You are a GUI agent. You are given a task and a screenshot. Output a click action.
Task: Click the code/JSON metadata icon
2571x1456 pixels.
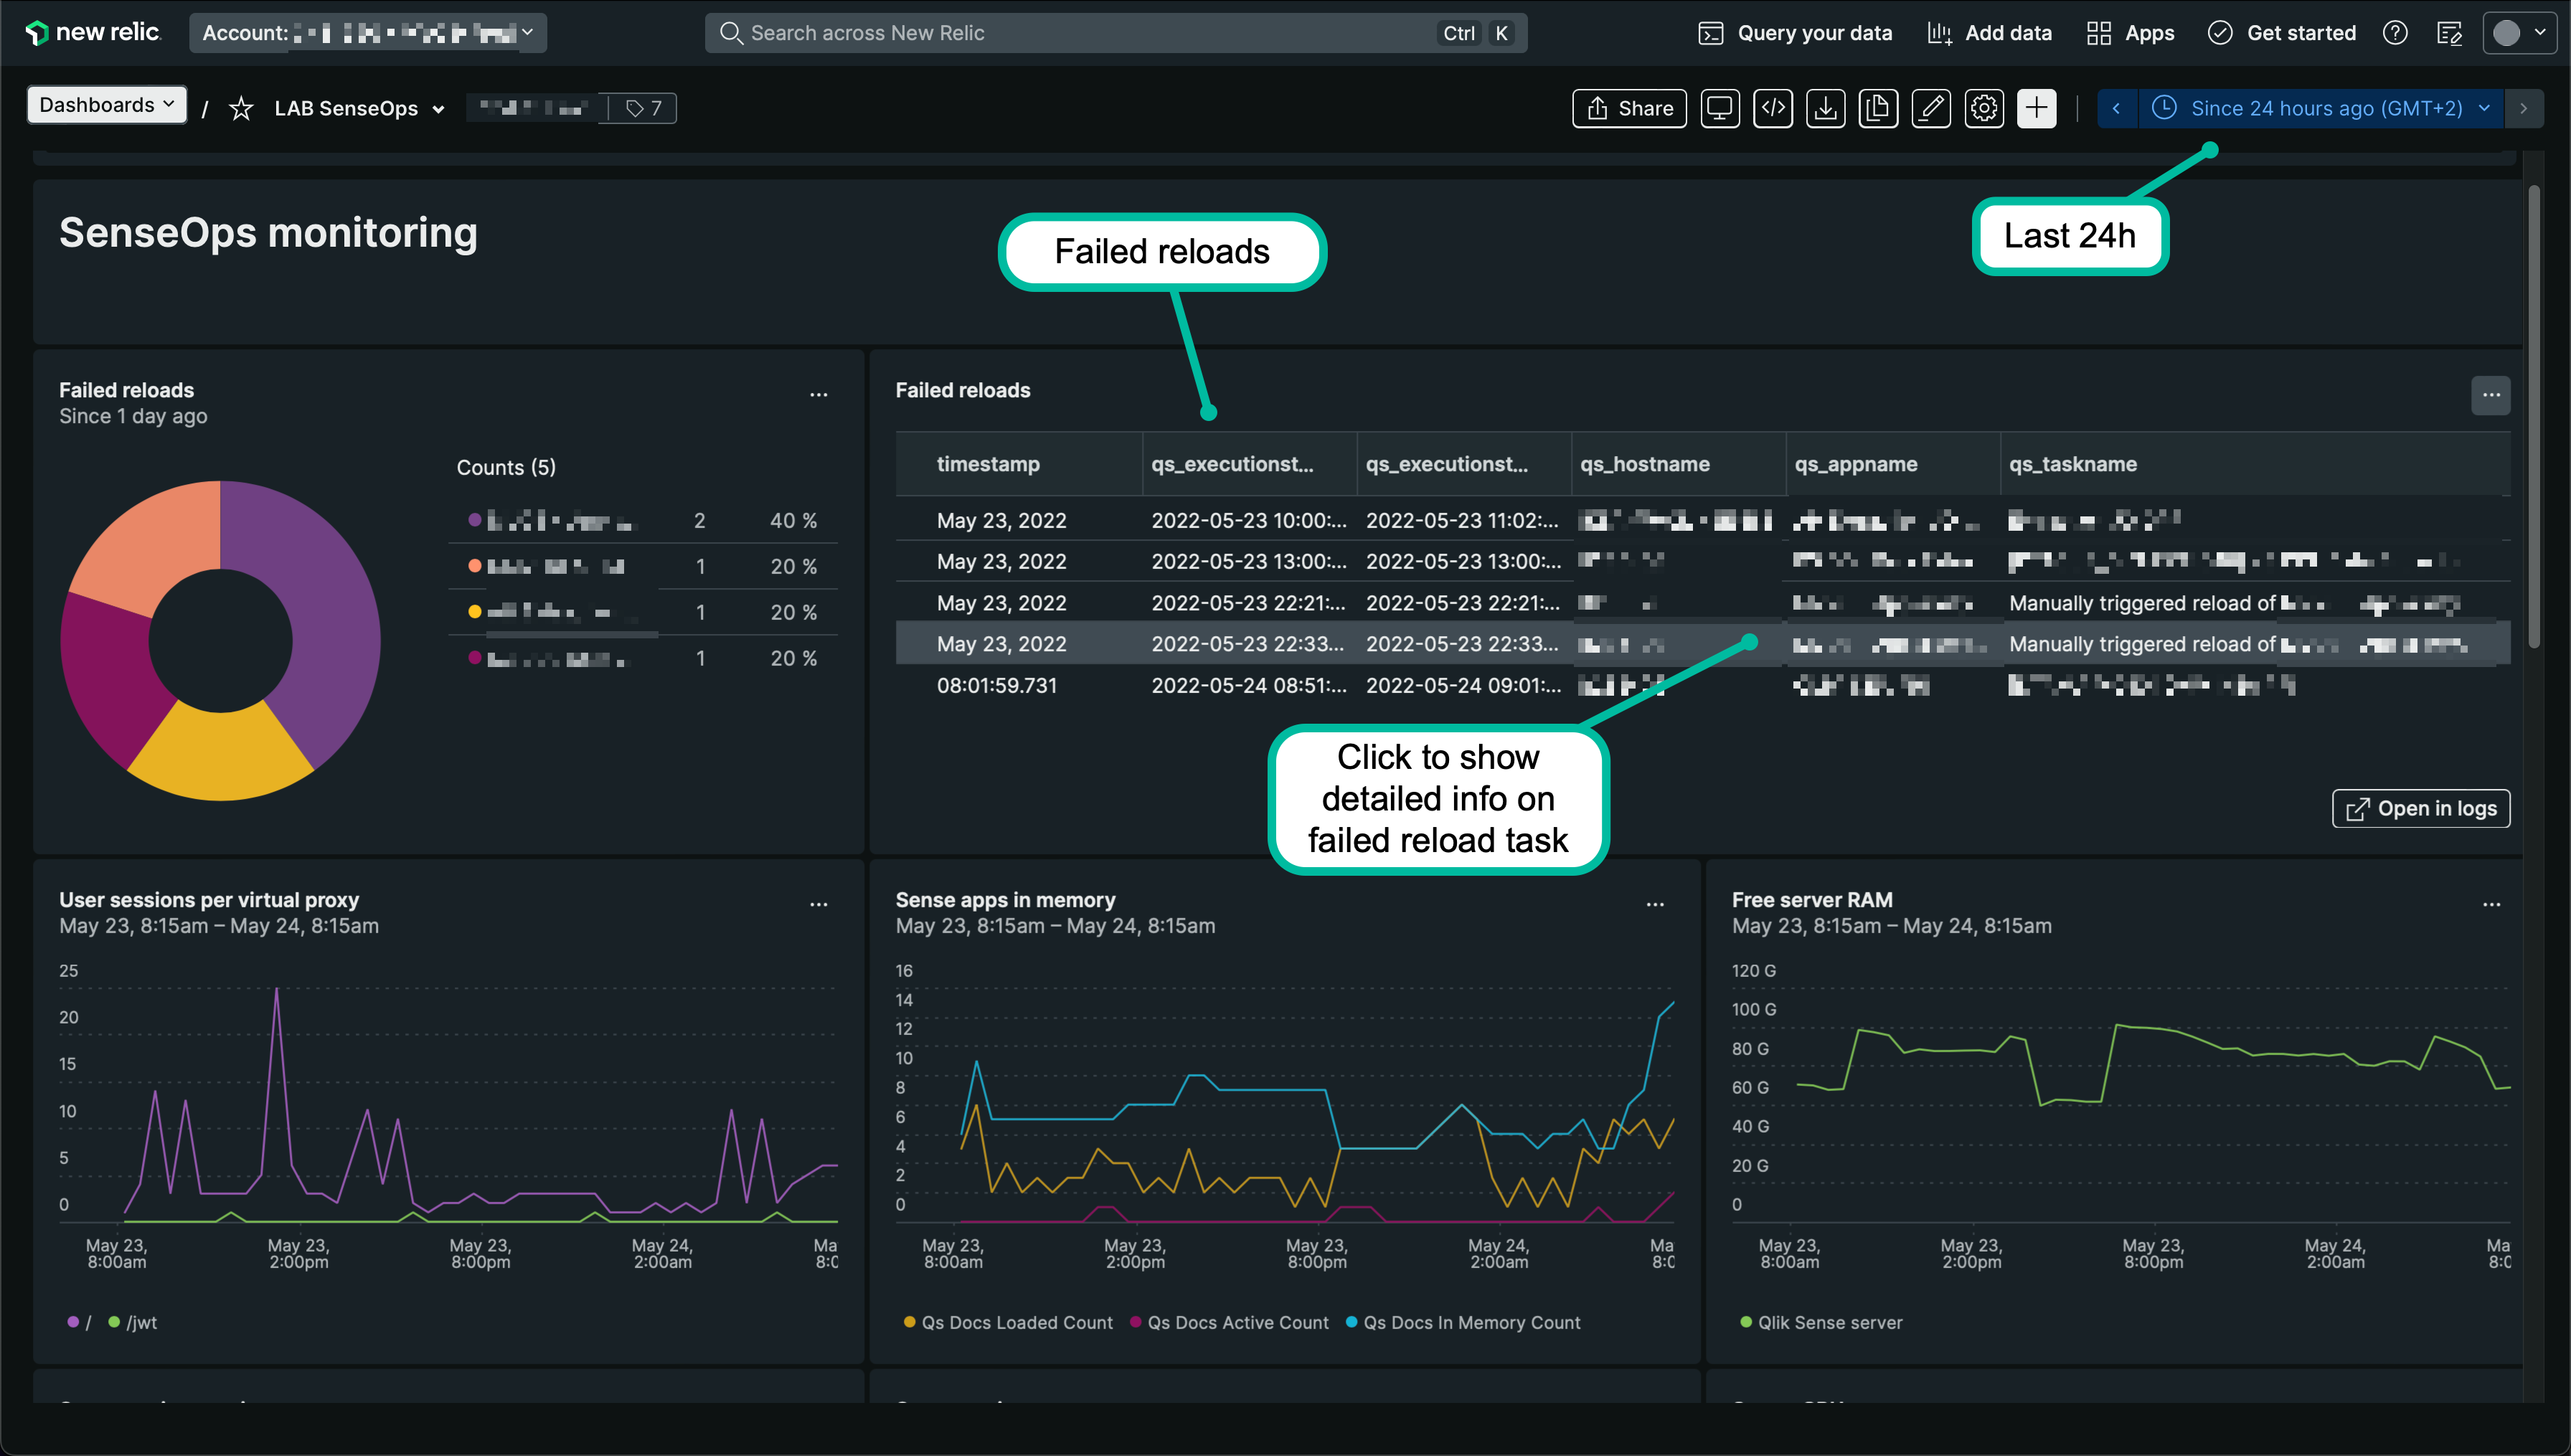point(1772,108)
